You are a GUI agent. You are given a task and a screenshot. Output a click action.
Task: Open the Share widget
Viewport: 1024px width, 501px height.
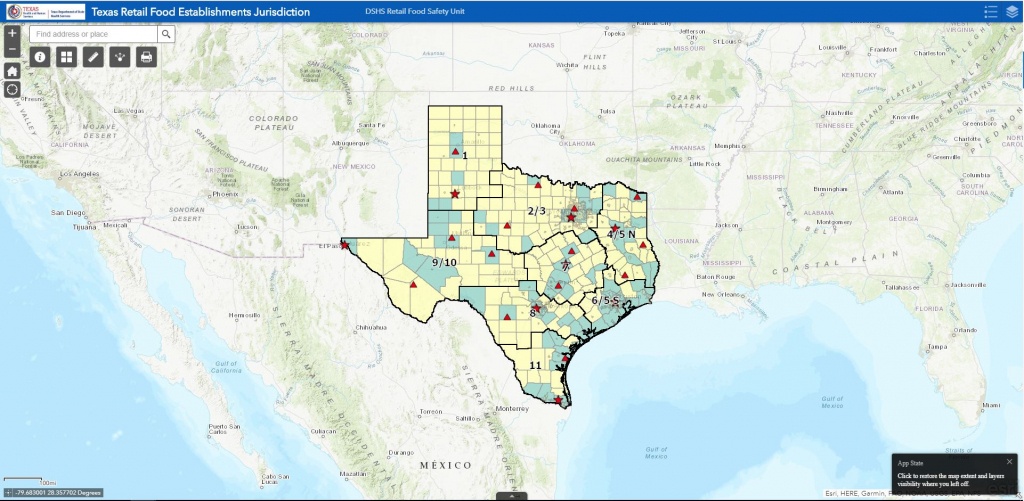tap(120, 57)
